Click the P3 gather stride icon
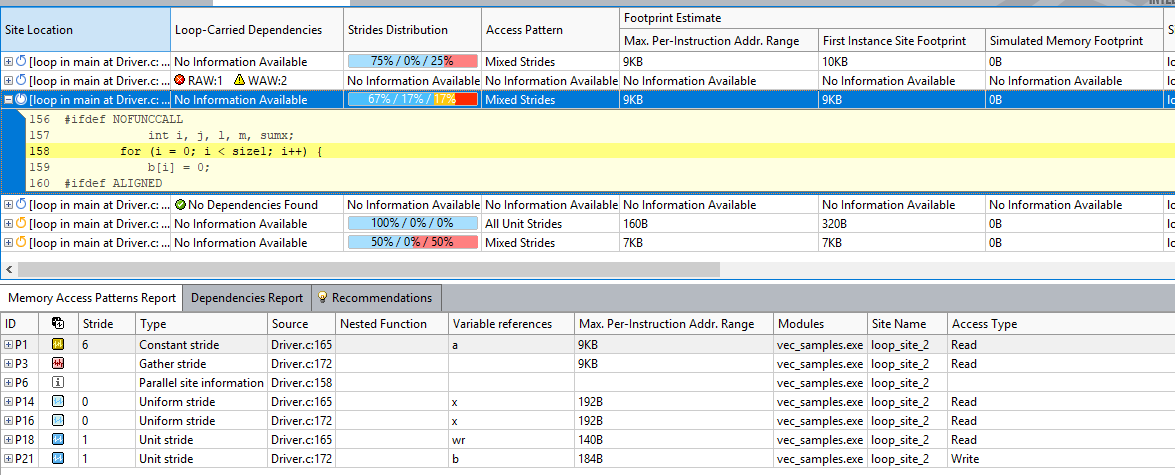 [58, 364]
